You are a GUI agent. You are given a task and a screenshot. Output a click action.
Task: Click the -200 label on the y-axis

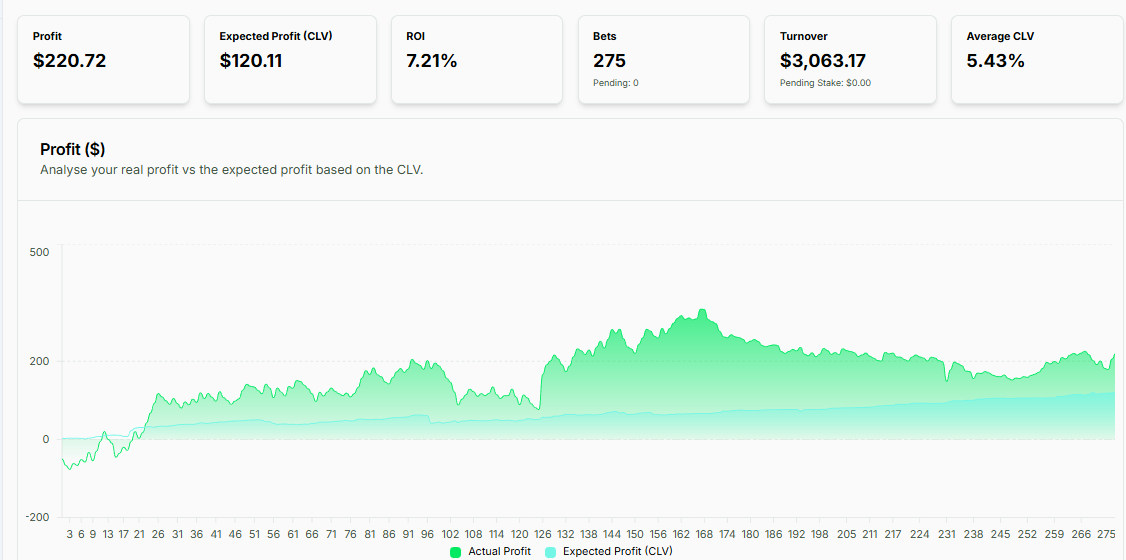click(37, 517)
